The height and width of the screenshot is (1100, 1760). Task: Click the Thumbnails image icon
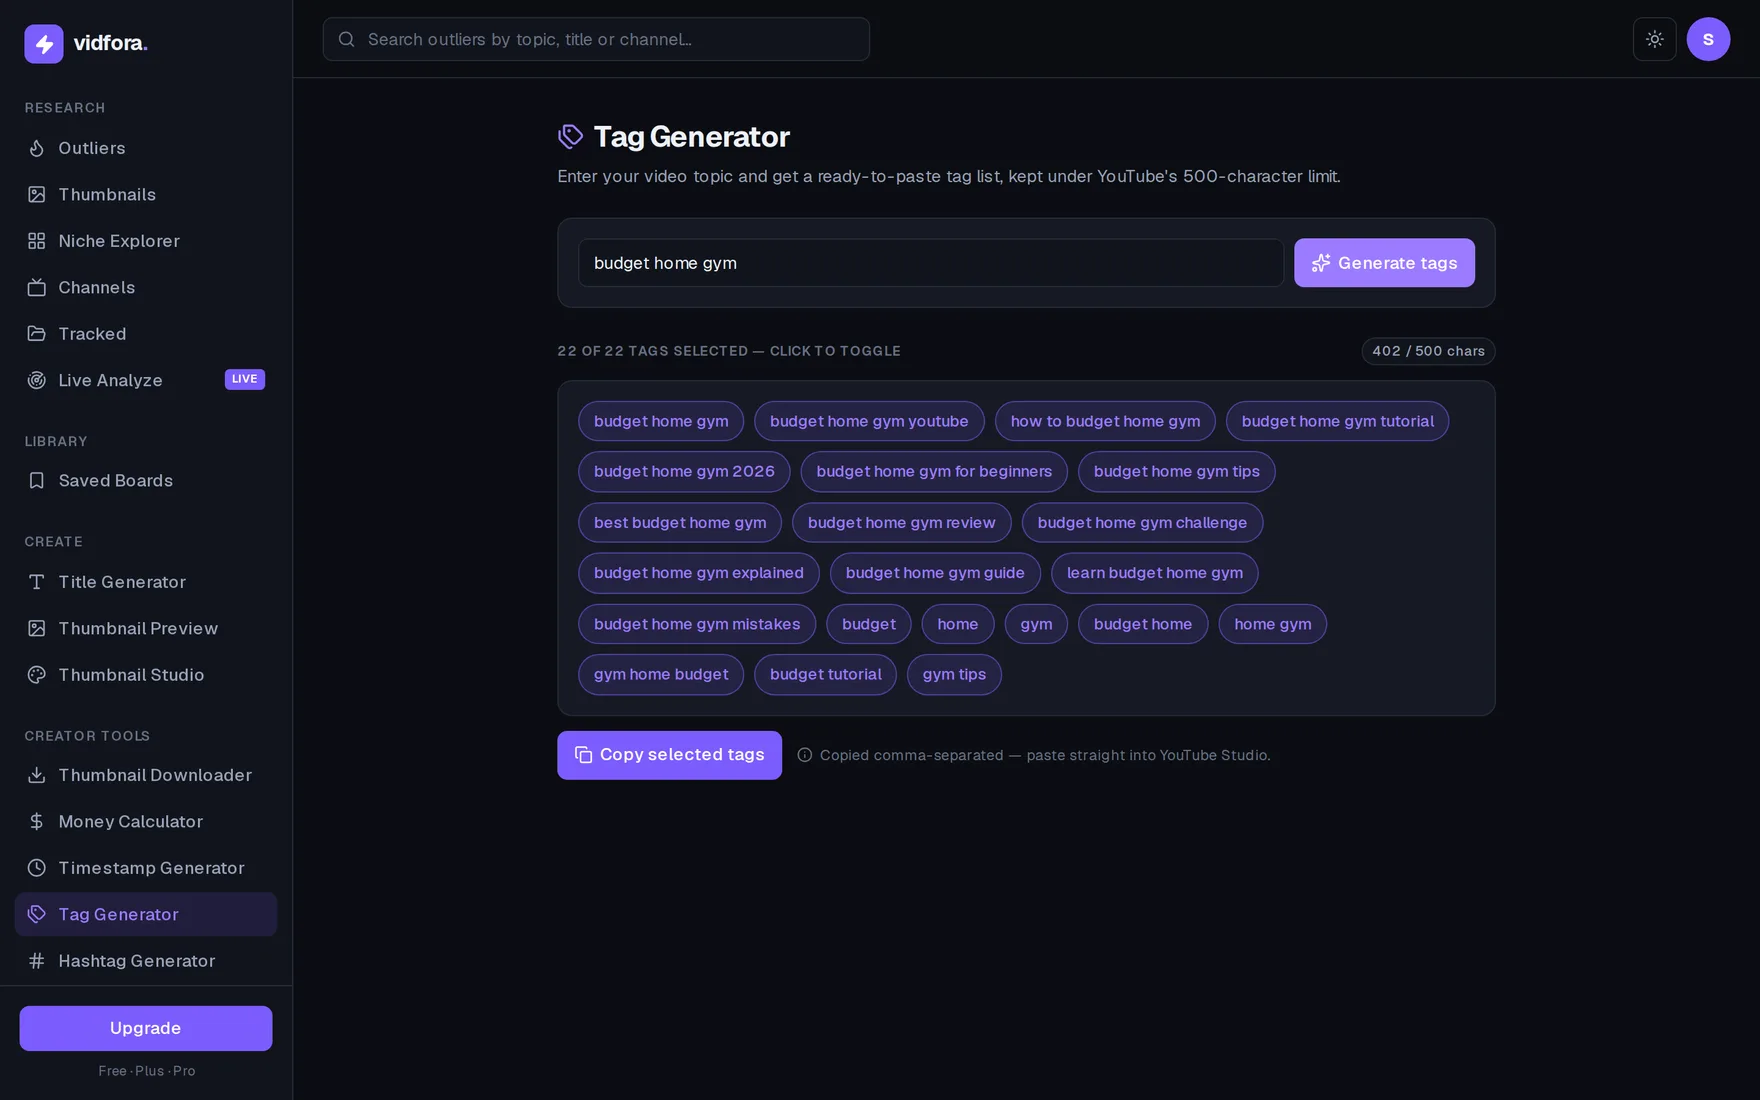click(37, 194)
